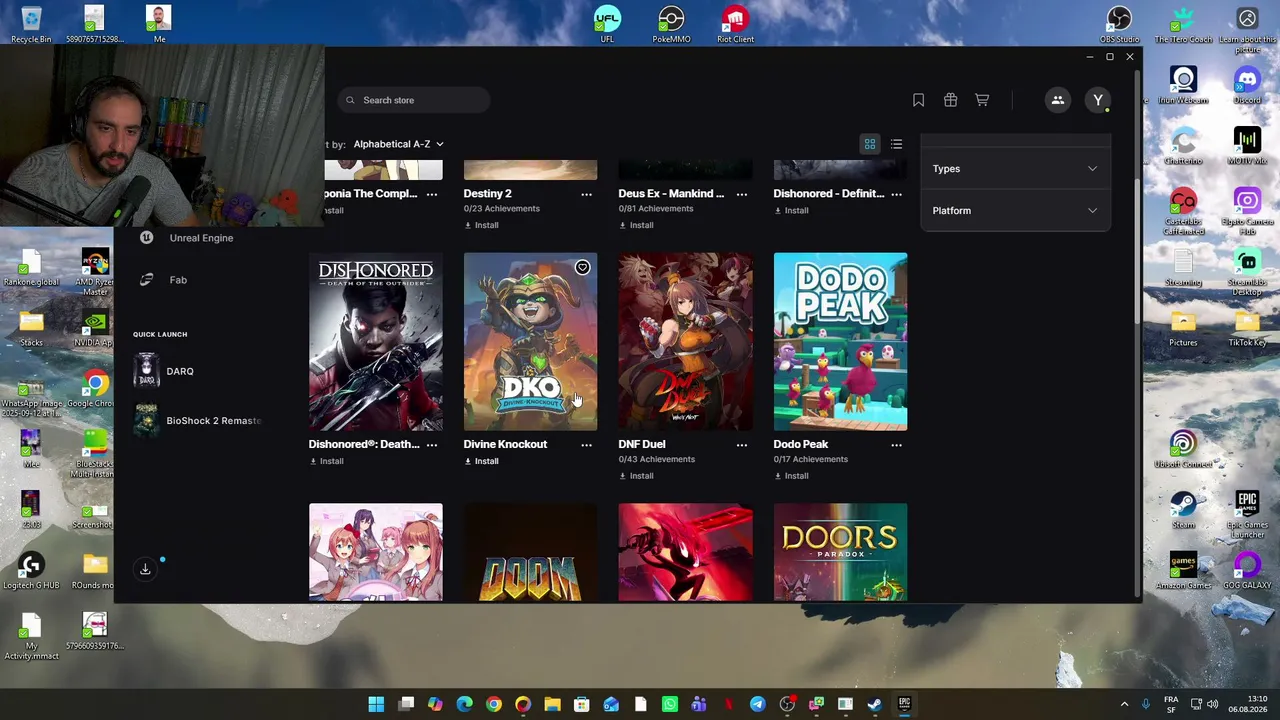Select the Steam desktop shortcut
The height and width of the screenshot is (720, 1280).
pyautogui.click(x=1183, y=510)
